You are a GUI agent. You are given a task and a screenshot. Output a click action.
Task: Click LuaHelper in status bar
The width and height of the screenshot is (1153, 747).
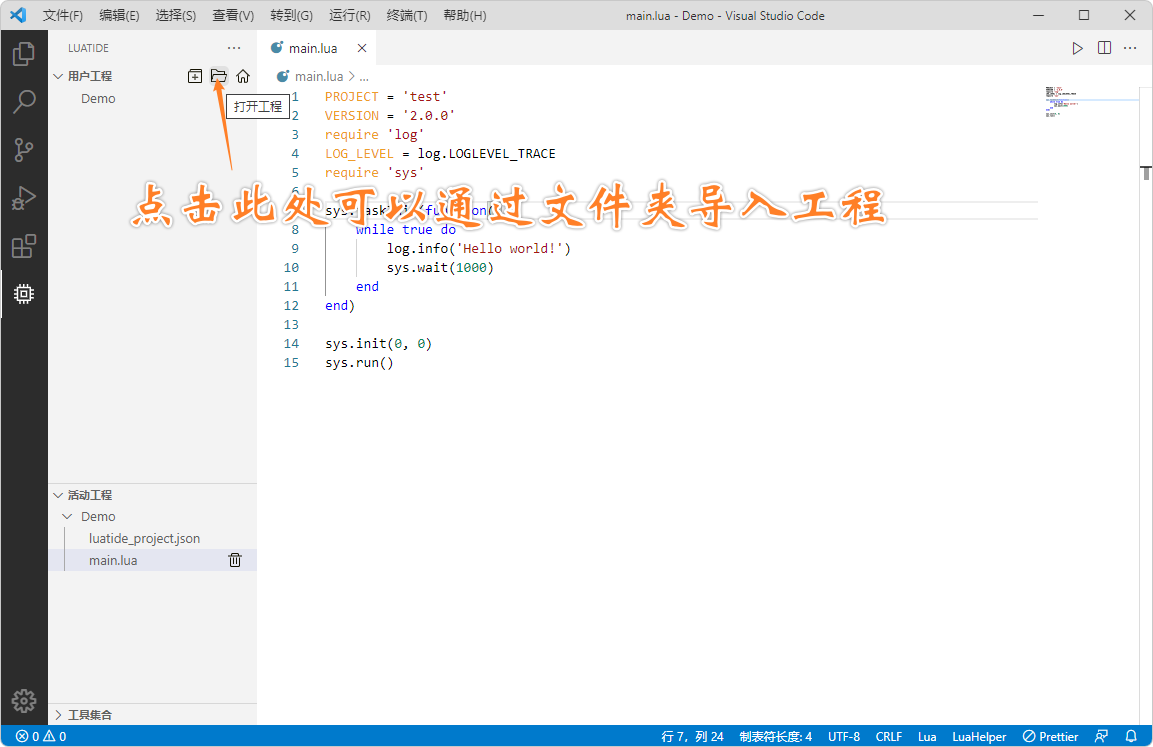click(x=979, y=736)
